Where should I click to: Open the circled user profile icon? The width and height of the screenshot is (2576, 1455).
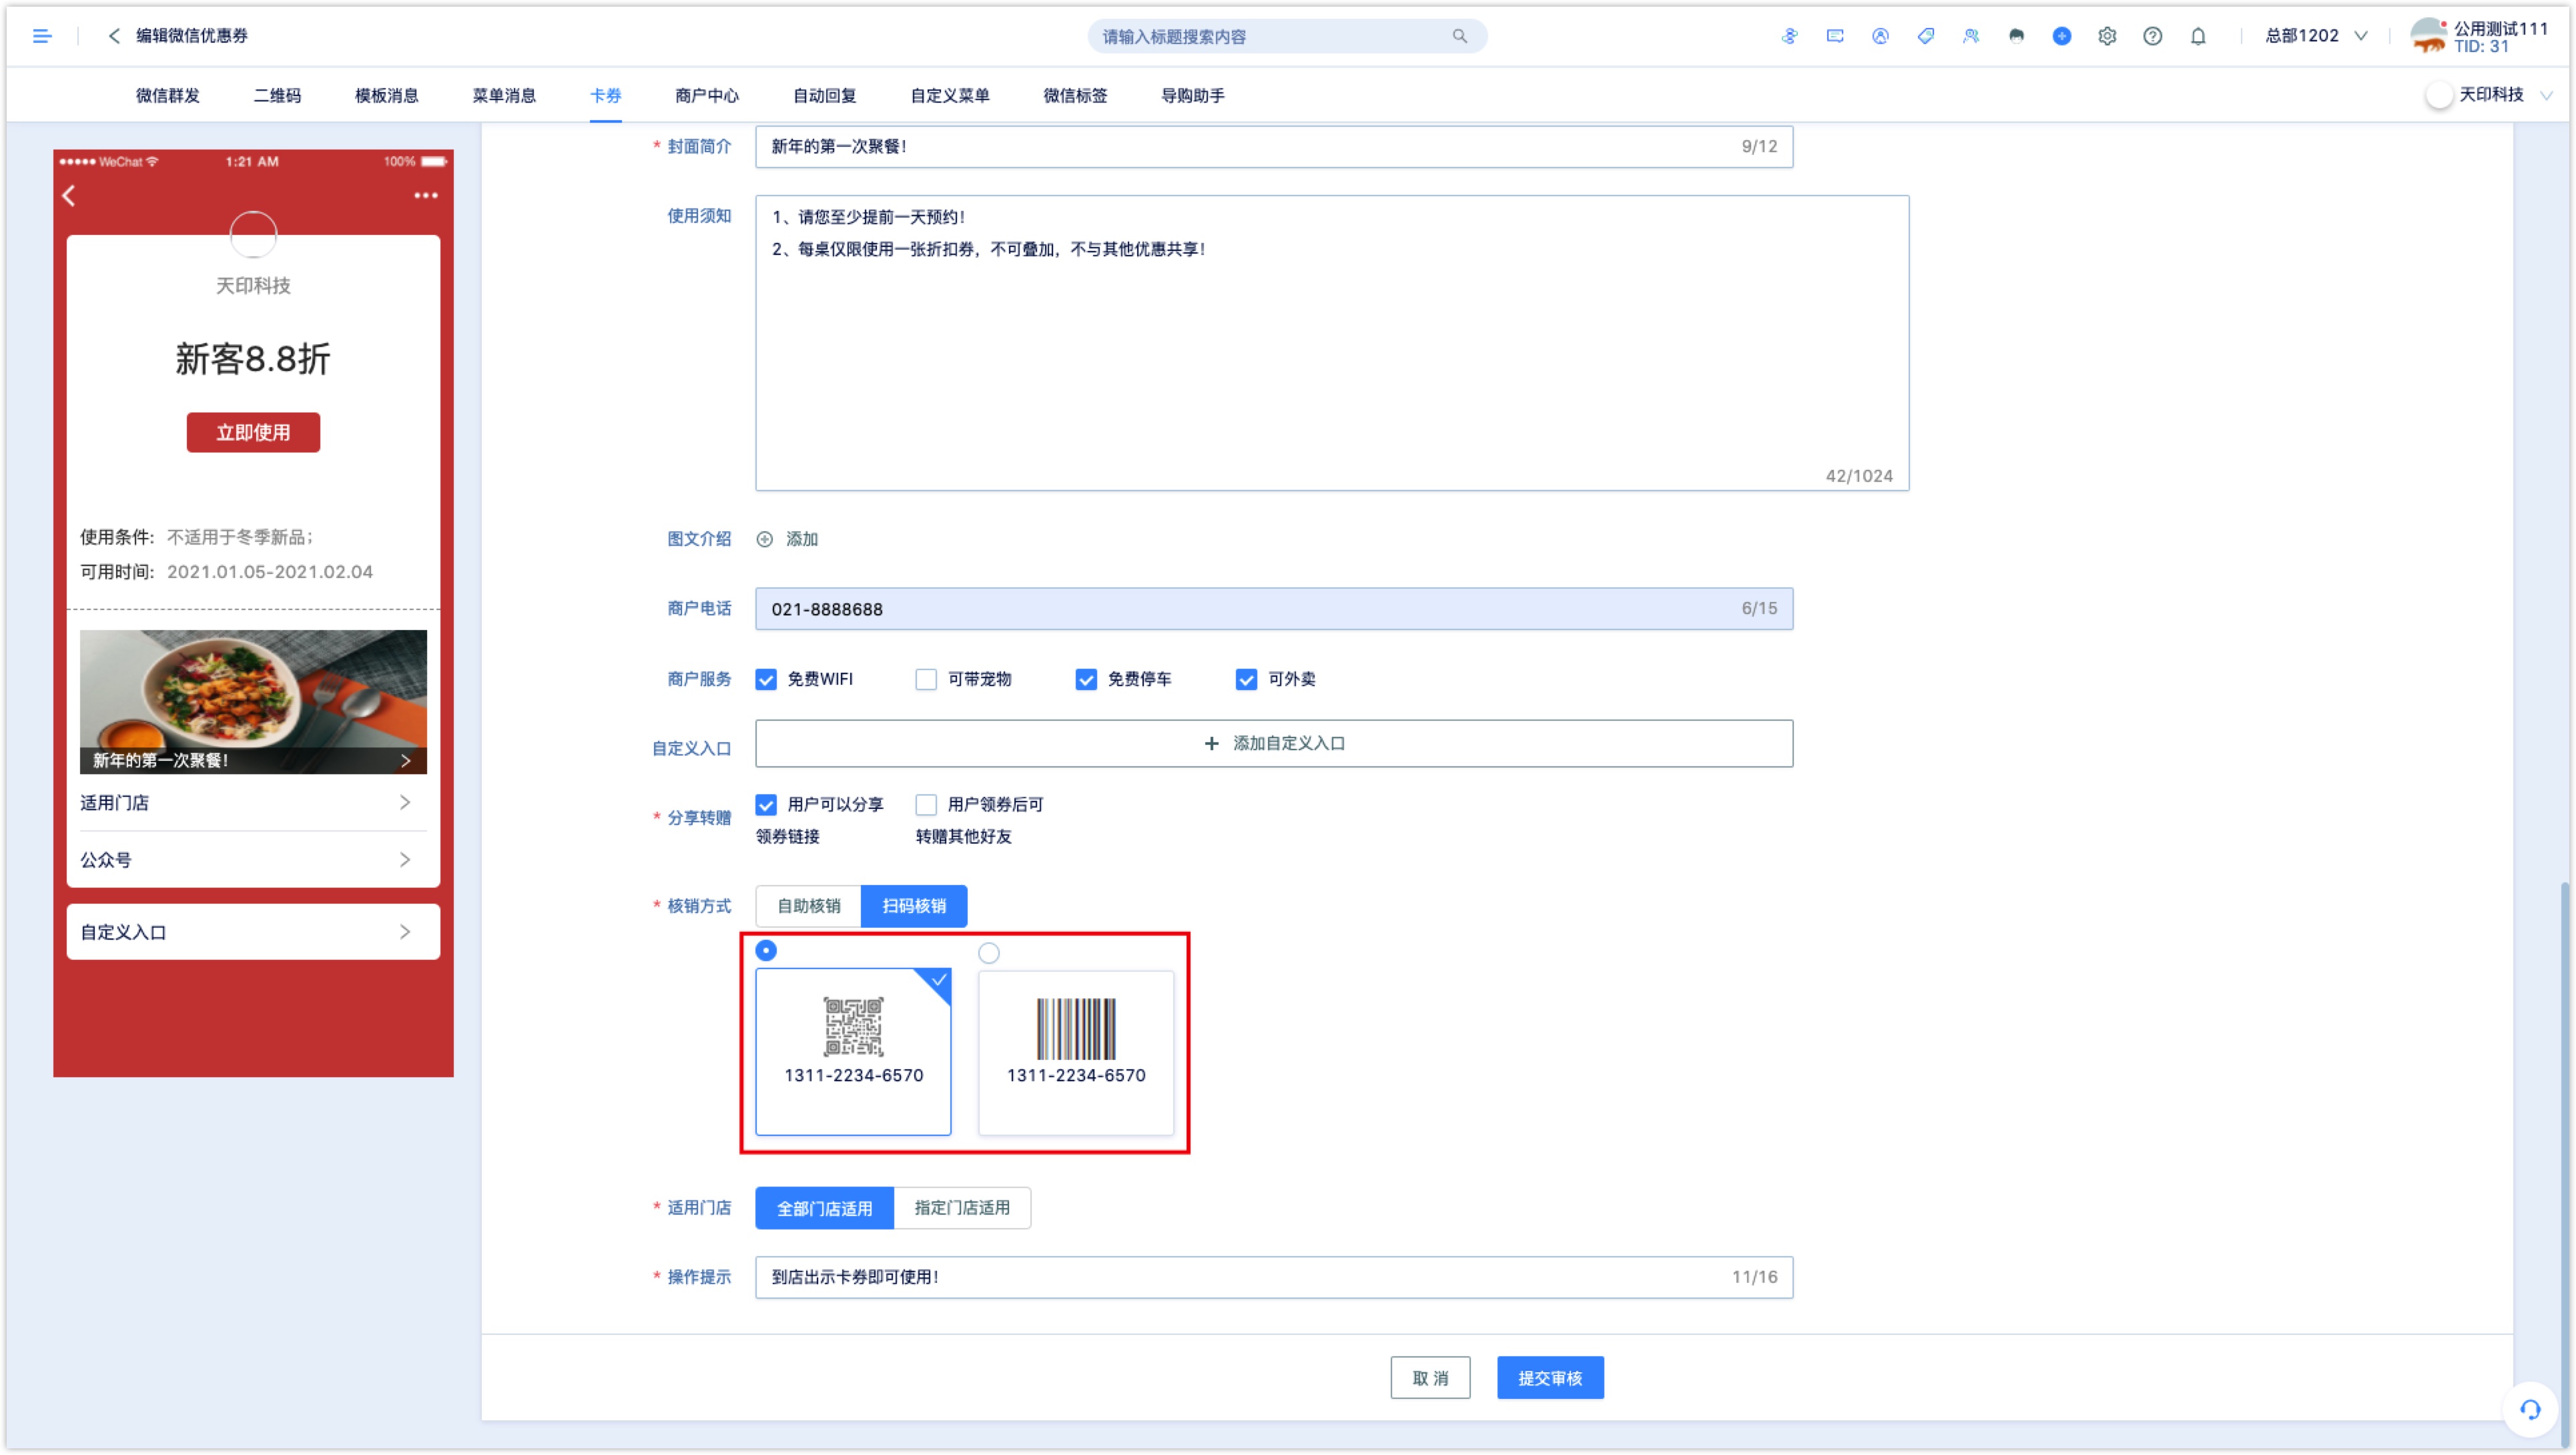click(x=1880, y=36)
